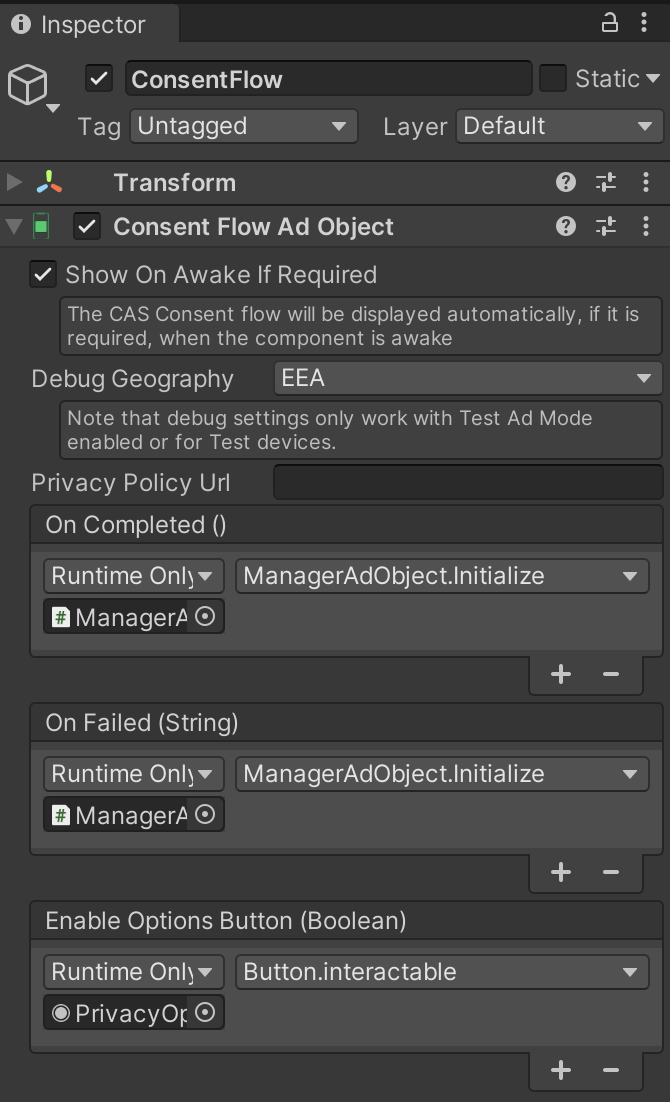This screenshot has height=1102, width=670.
Task: Open the Layer dropdown set to Default
Action: (558, 126)
